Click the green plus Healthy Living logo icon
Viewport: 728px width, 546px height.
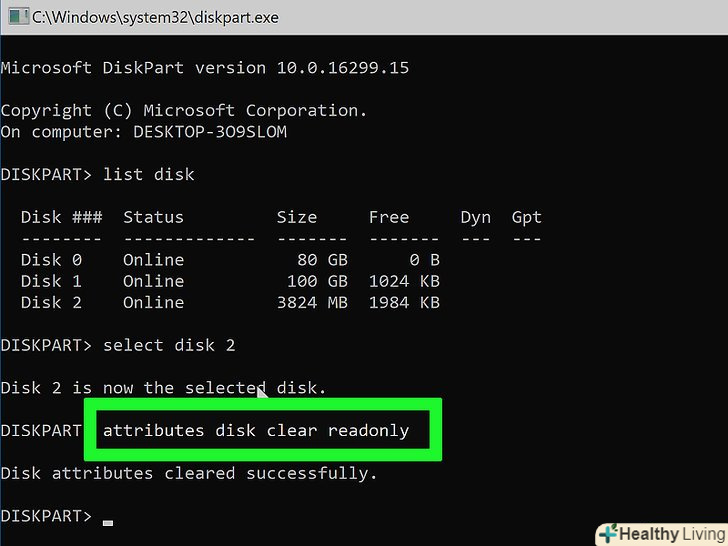608,533
